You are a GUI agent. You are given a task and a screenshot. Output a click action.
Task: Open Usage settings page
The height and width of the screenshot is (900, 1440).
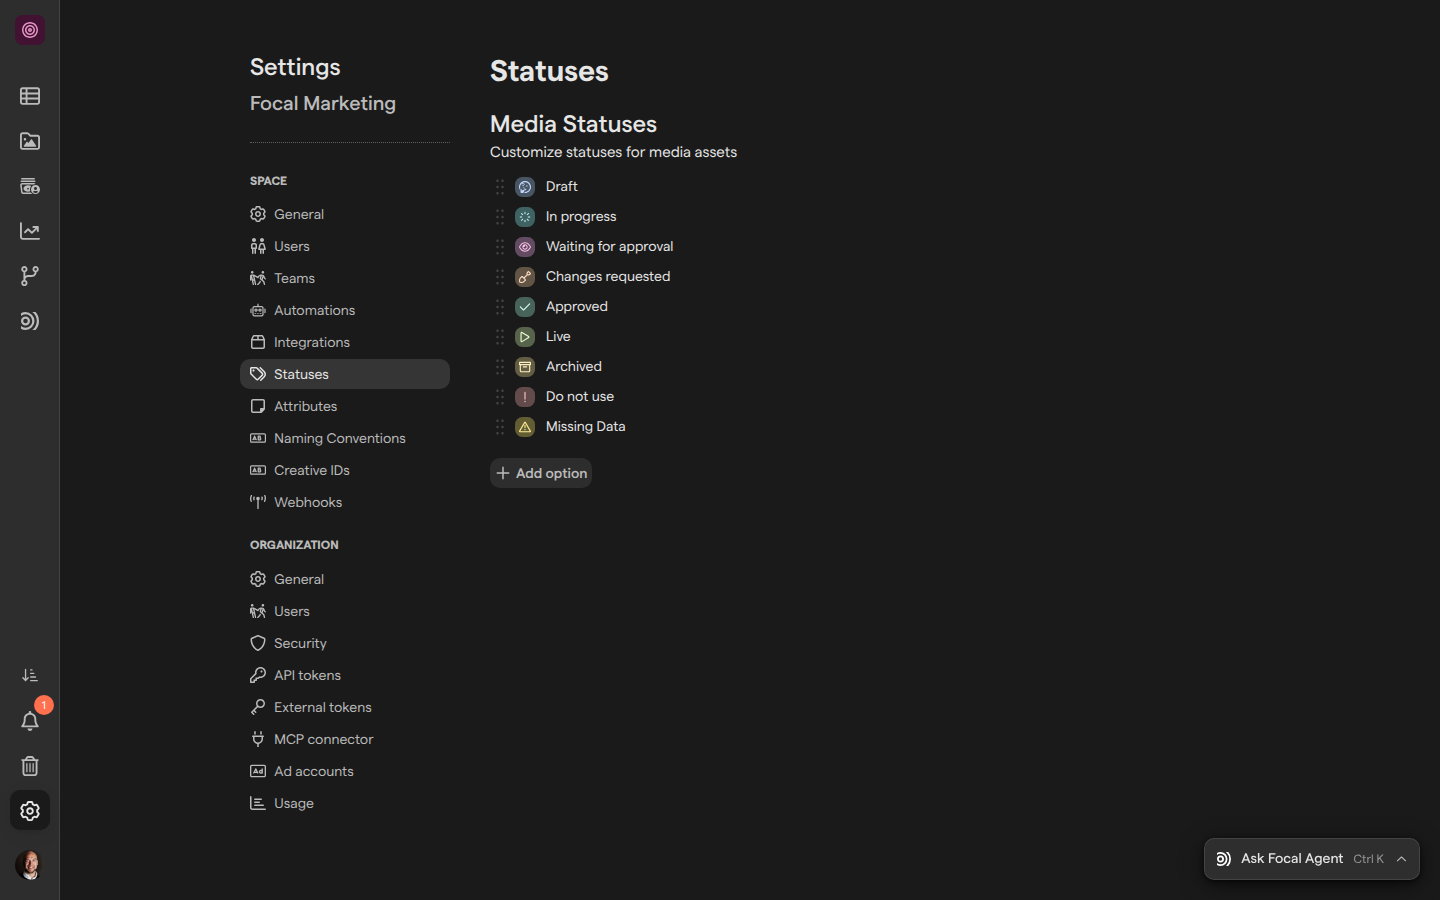click(x=345, y=803)
